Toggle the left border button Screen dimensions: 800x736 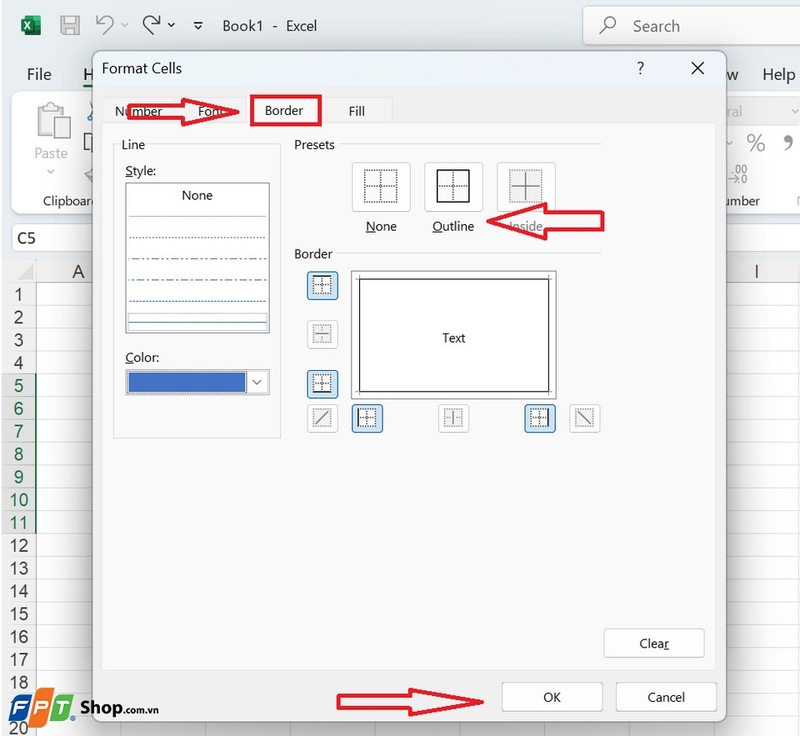coord(367,418)
